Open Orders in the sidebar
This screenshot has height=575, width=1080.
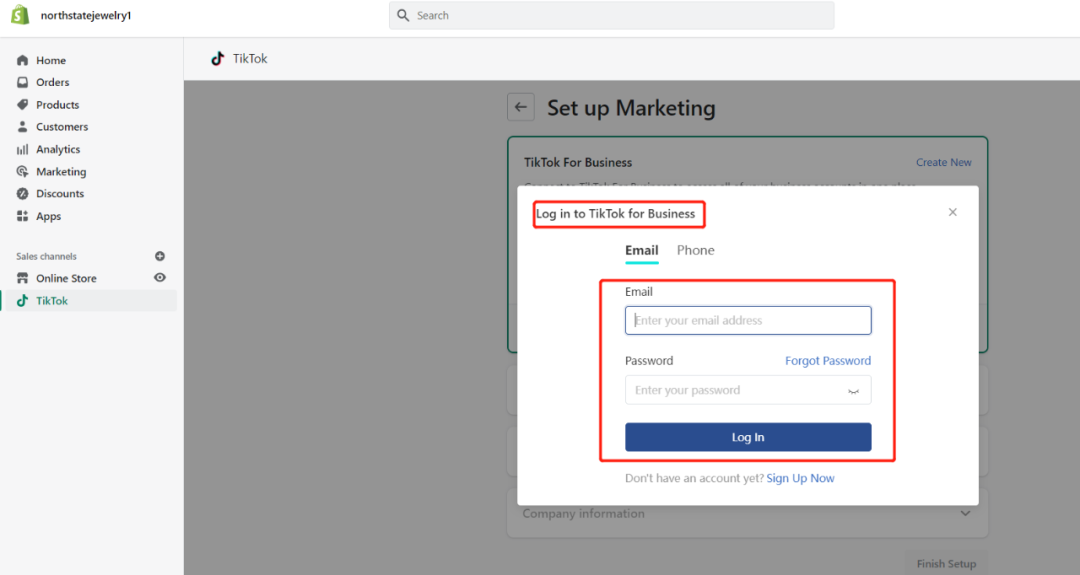click(x=52, y=83)
